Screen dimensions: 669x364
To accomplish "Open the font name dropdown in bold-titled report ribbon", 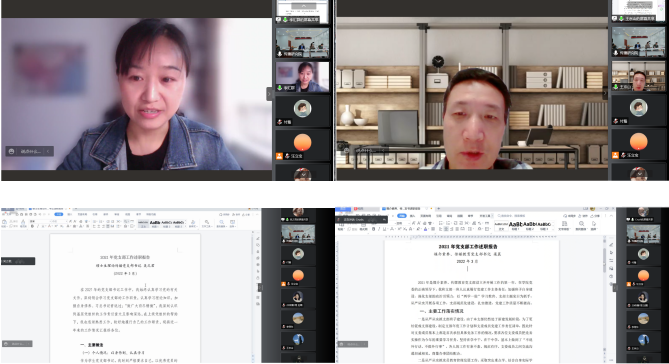I will 401,223.
